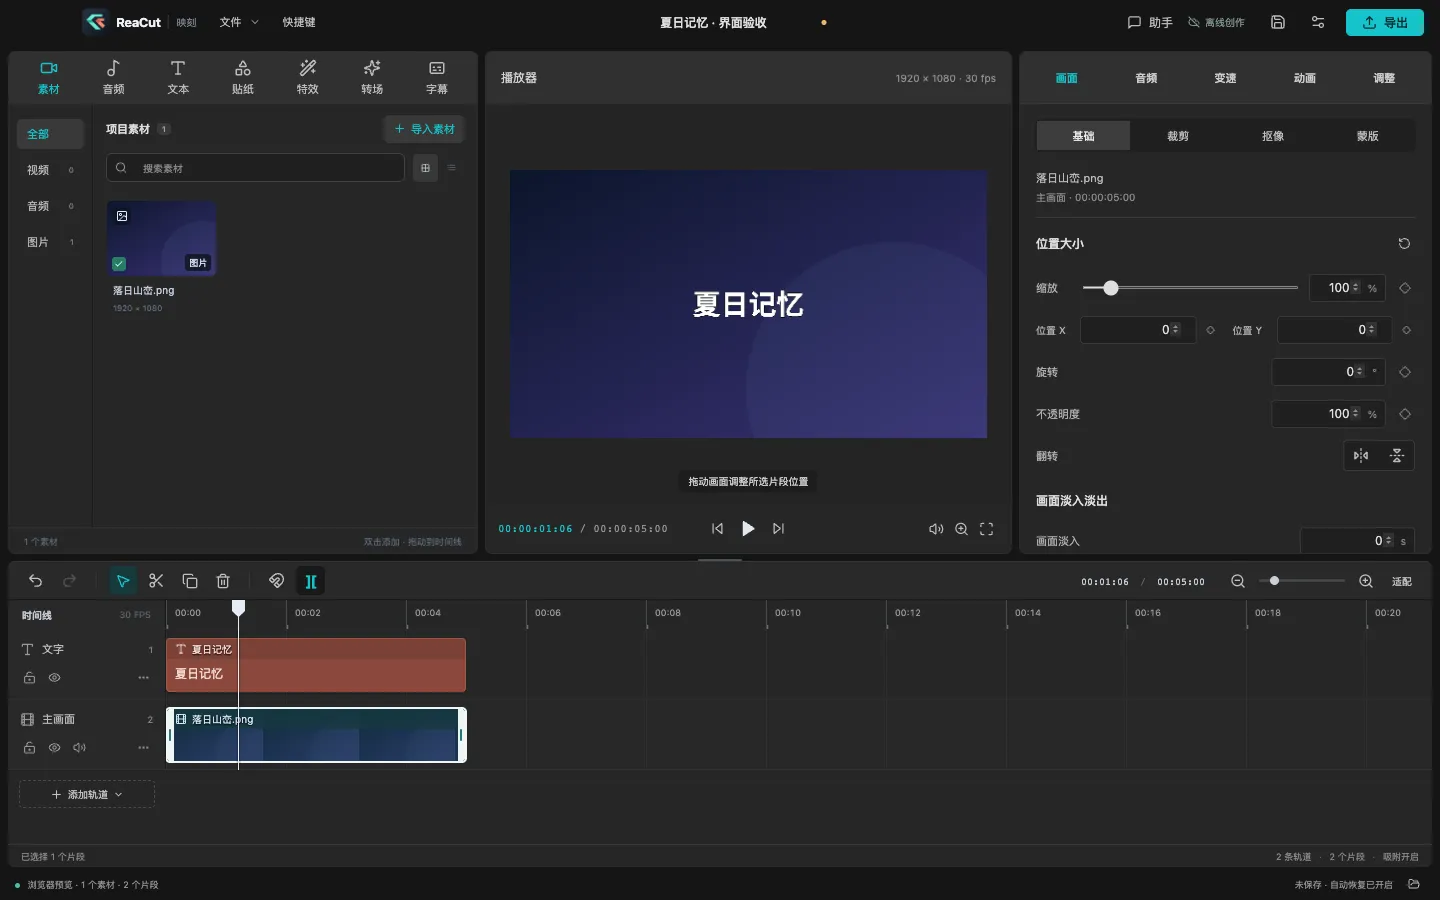The image size is (1440, 900).
Task: Open the 文件 dropdown menu
Action: pyautogui.click(x=239, y=22)
